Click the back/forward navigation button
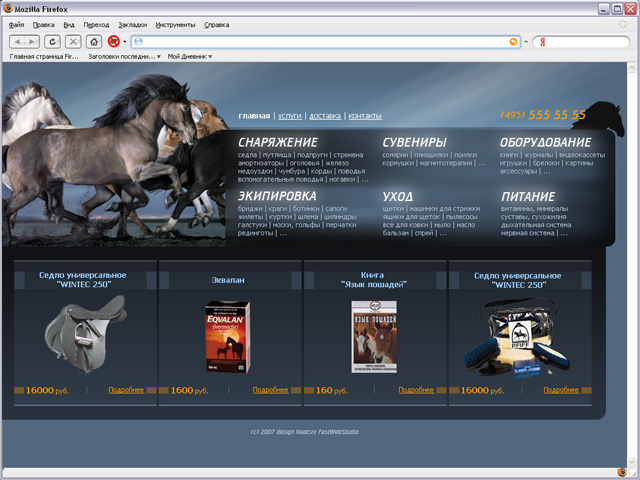 pos(24,42)
